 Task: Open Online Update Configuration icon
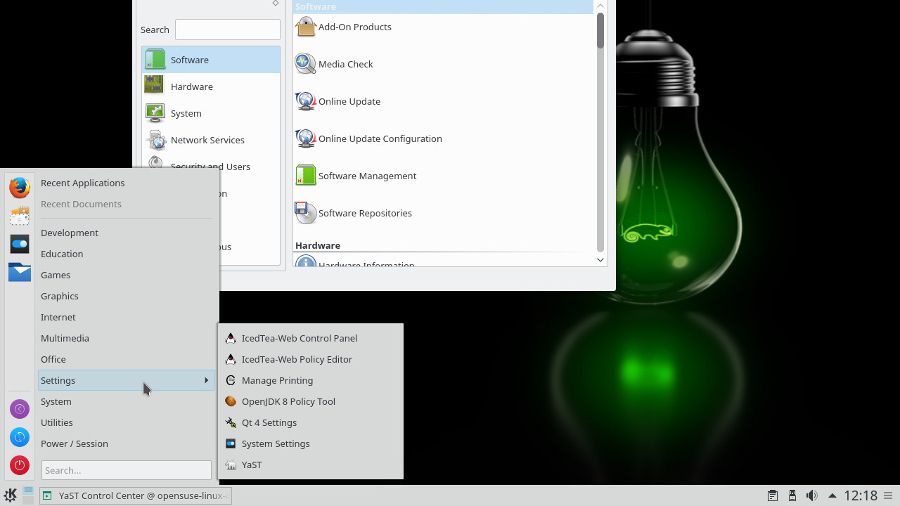305,138
